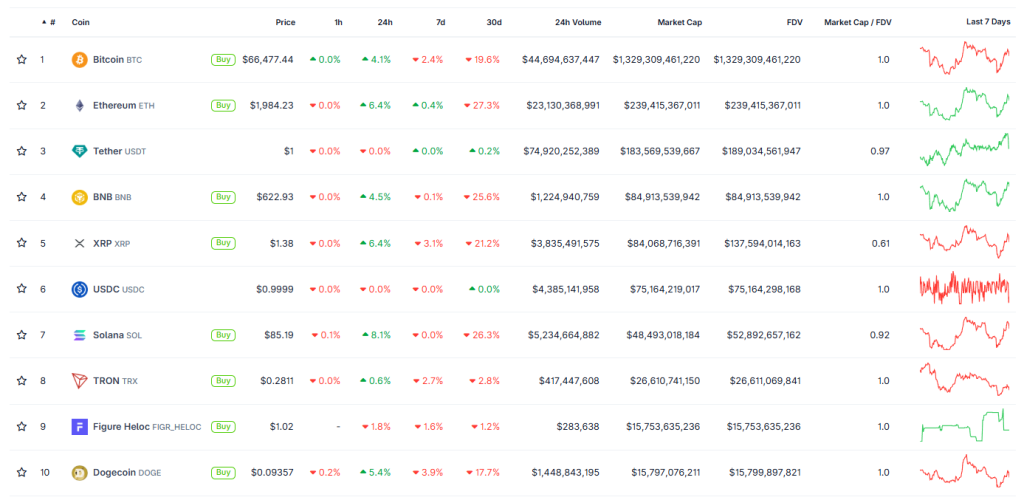Click the Solana logo icon
This screenshot has height=500, width=1024.
(80, 335)
